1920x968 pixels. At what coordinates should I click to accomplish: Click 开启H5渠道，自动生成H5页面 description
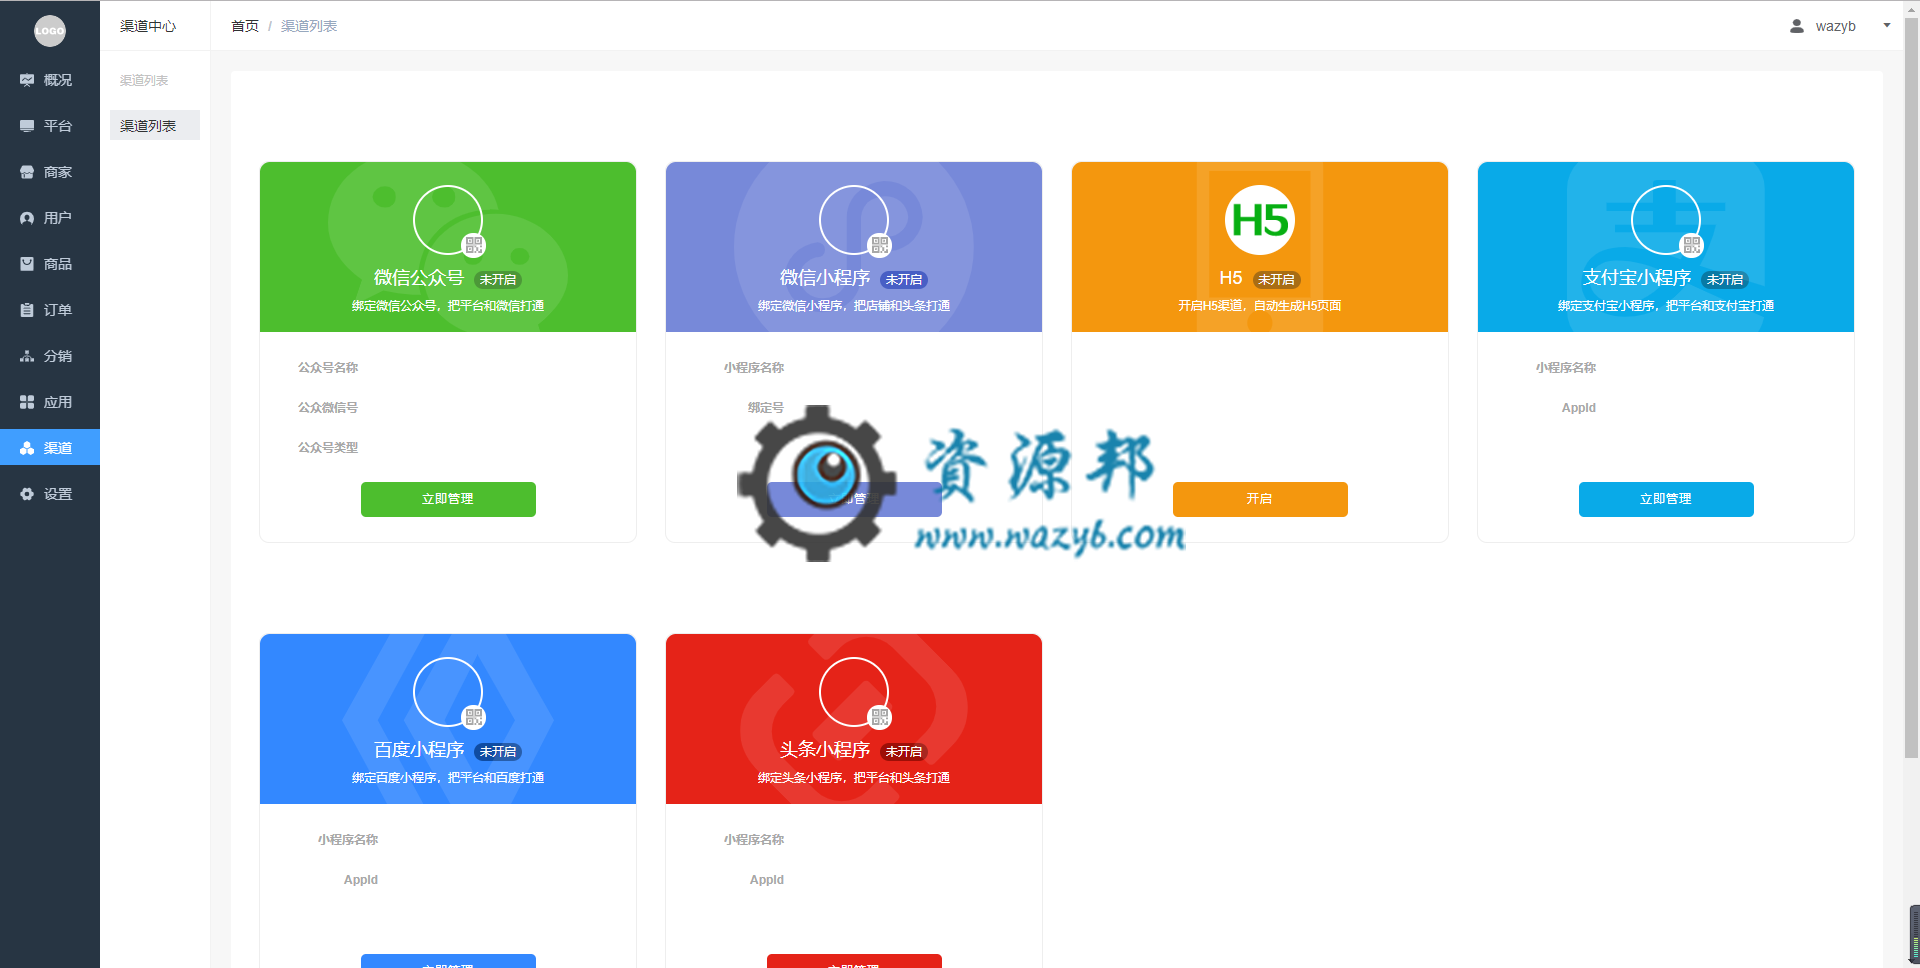point(1260,306)
